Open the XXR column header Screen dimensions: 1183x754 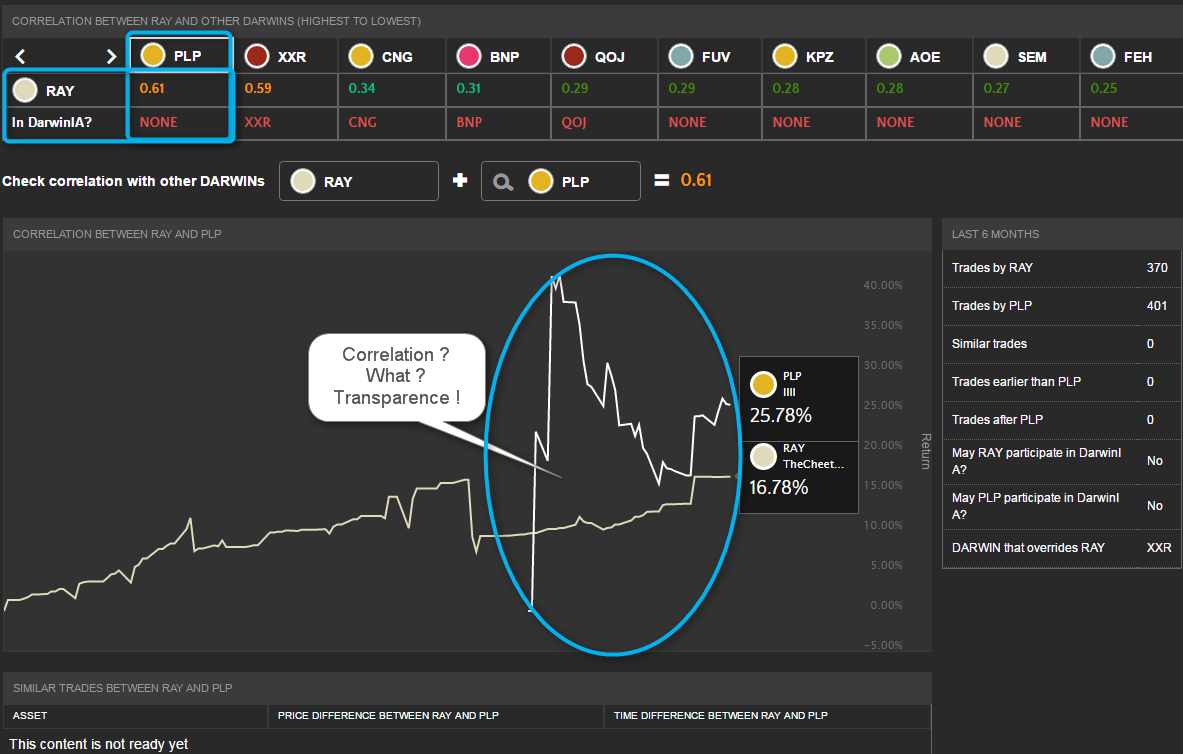(285, 56)
